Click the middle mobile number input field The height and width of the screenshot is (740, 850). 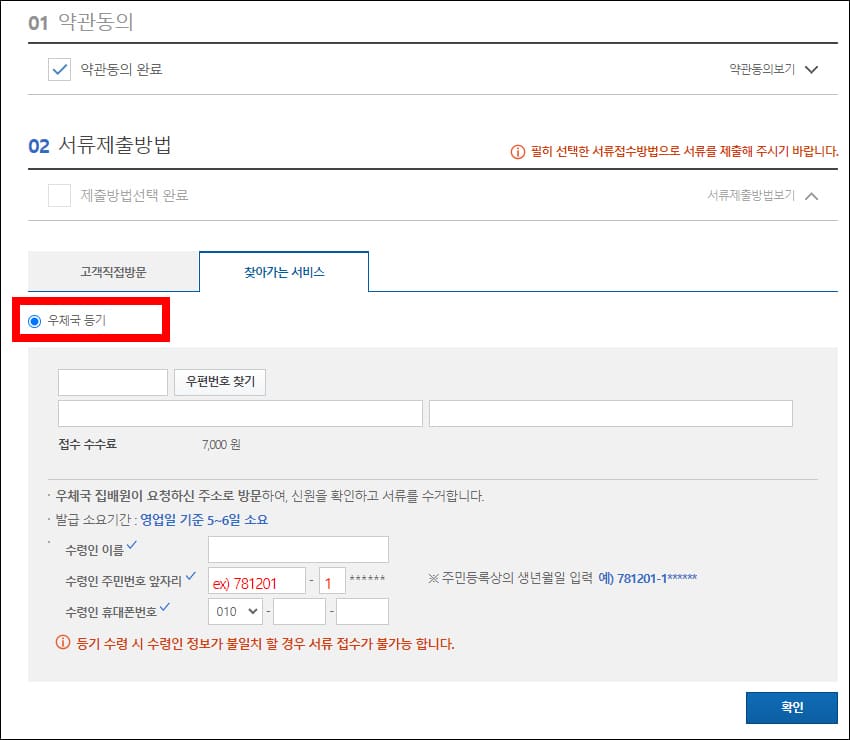point(300,611)
